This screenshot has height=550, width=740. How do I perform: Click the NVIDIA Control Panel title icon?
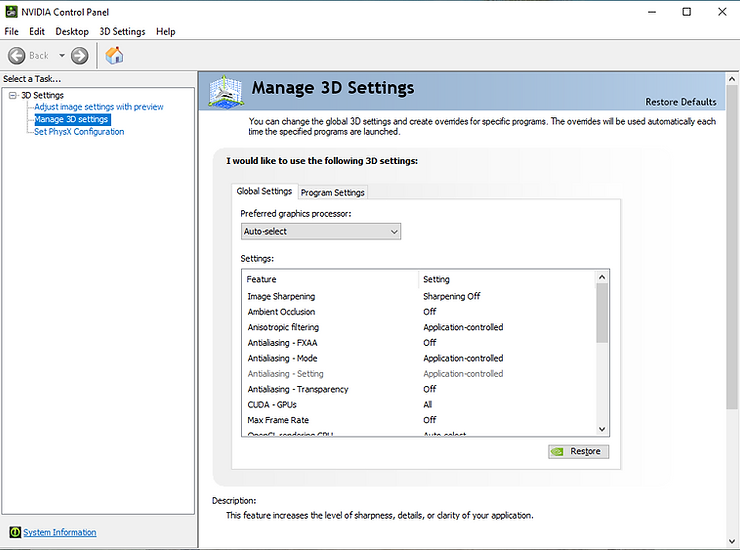(x=11, y=12)
